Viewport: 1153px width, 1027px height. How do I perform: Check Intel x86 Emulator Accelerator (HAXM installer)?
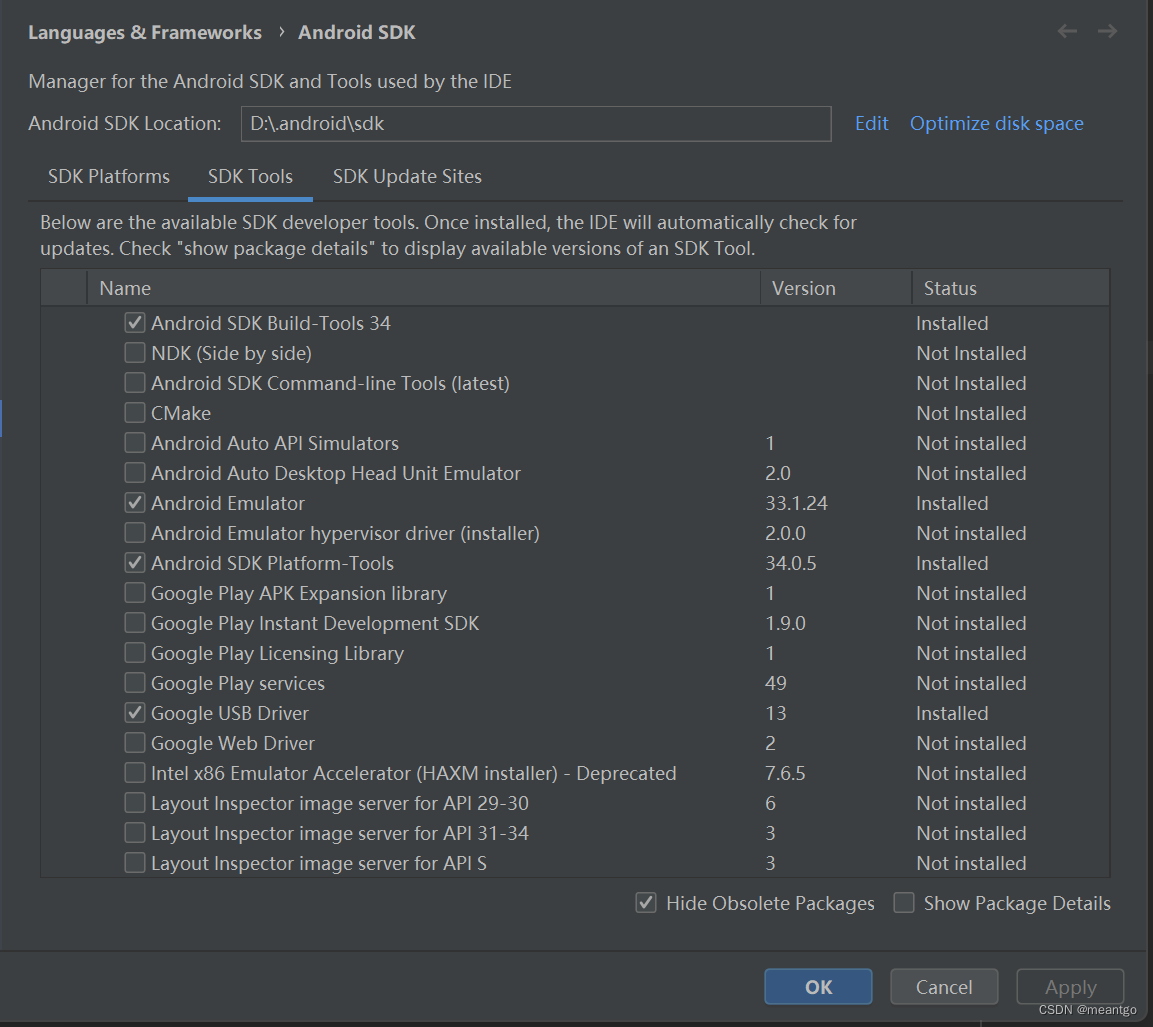pos(135,773)
